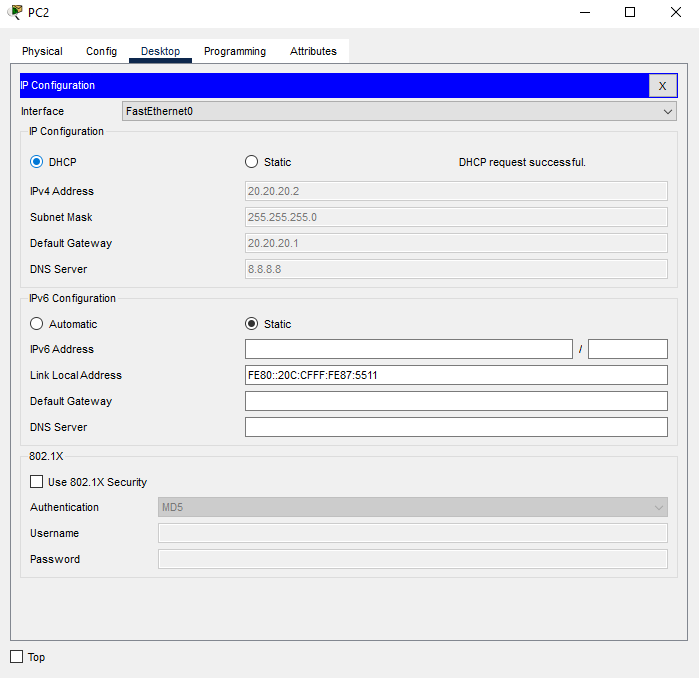The width and height of the screenshot is (699, 678).
Task: Click the 802.1X Password field
Action: (x=412, y=559)
